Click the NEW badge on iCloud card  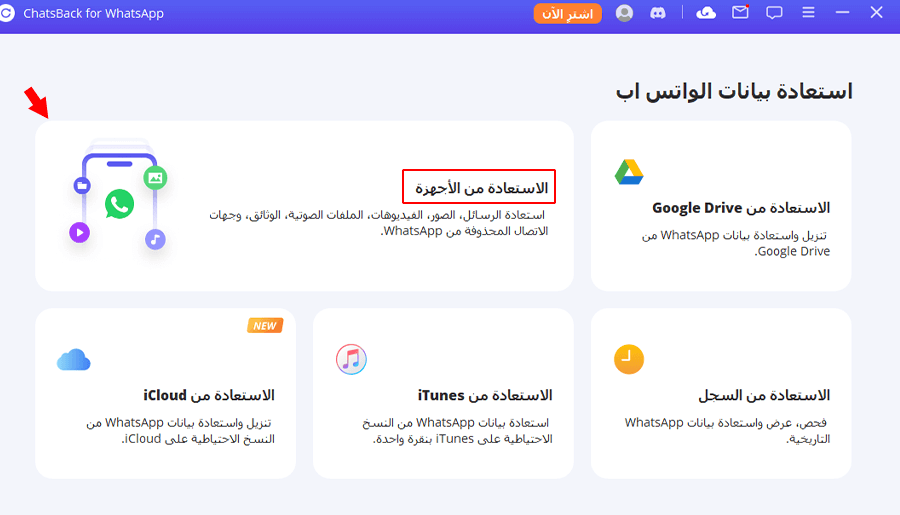tap(265, 326)
